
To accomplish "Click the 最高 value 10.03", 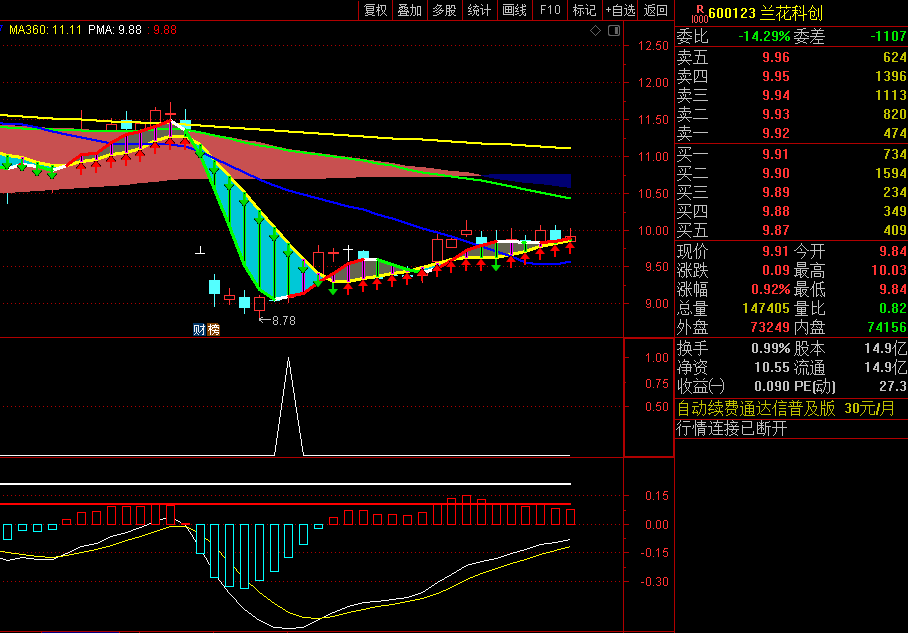I will (889, 270).
